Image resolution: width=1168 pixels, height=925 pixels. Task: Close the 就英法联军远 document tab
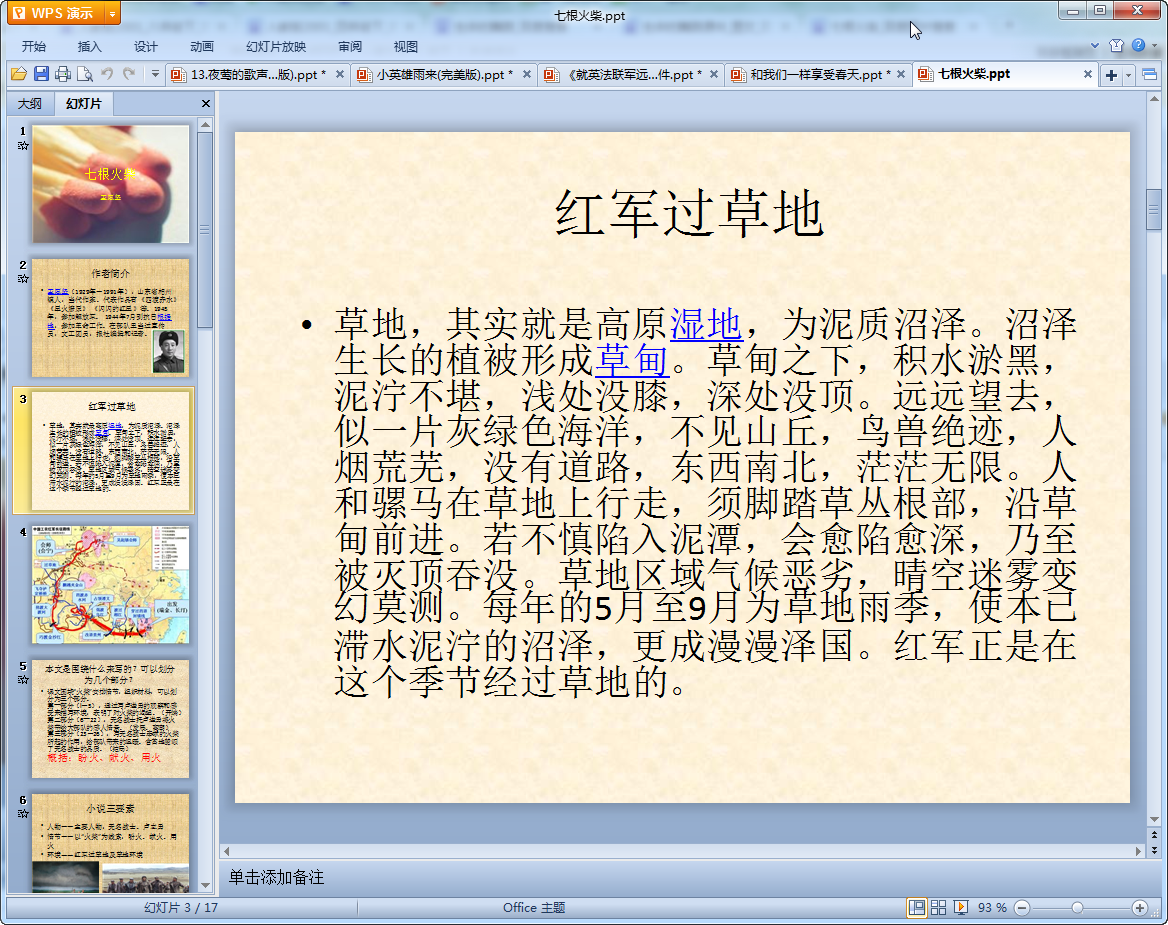coord(714,74)
